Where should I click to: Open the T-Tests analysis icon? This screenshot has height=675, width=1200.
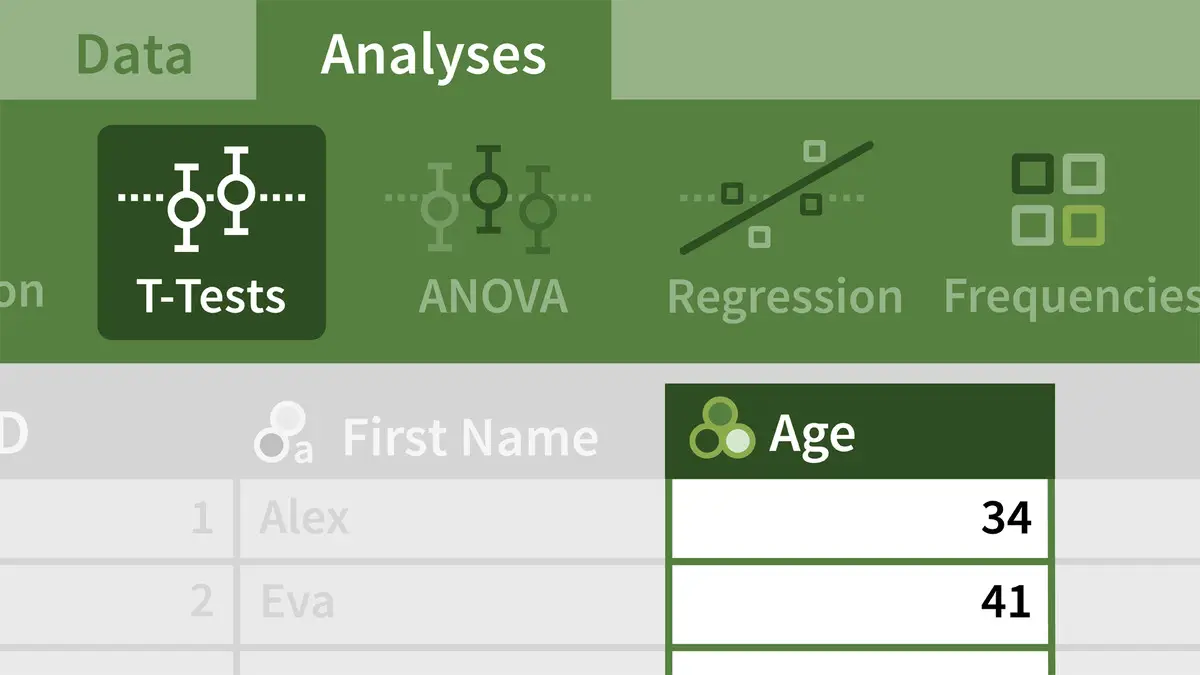(211, 200)
